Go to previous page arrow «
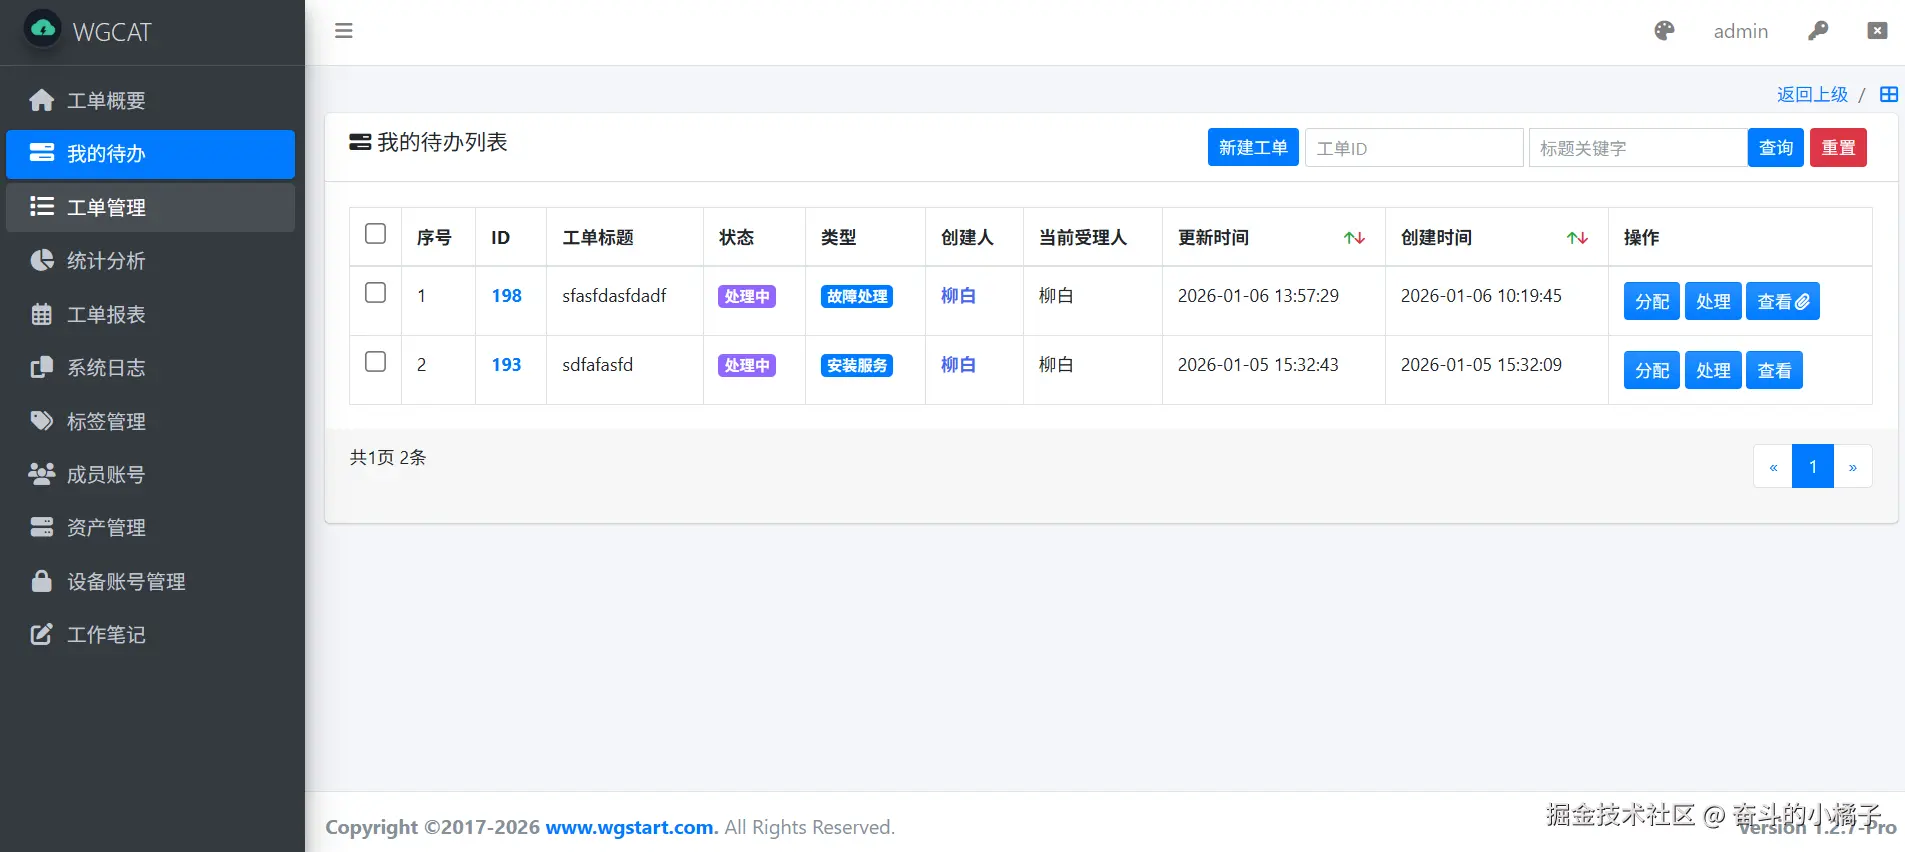The width and height of the screenshot is (1905, 852). pos(1773,467)
